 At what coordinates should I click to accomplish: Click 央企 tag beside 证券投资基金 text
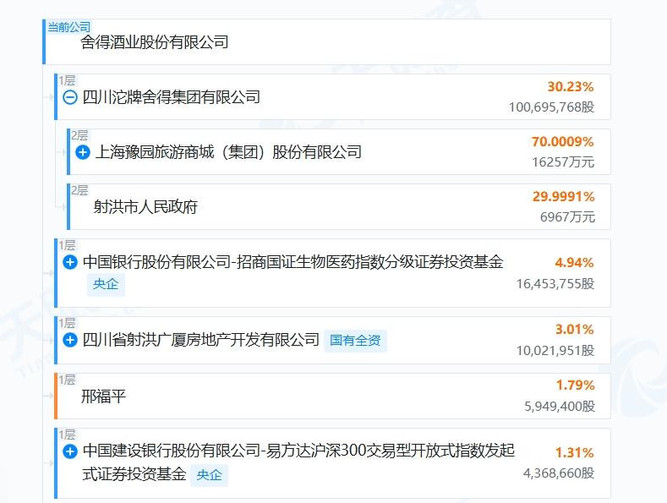(x=209, y=475)
